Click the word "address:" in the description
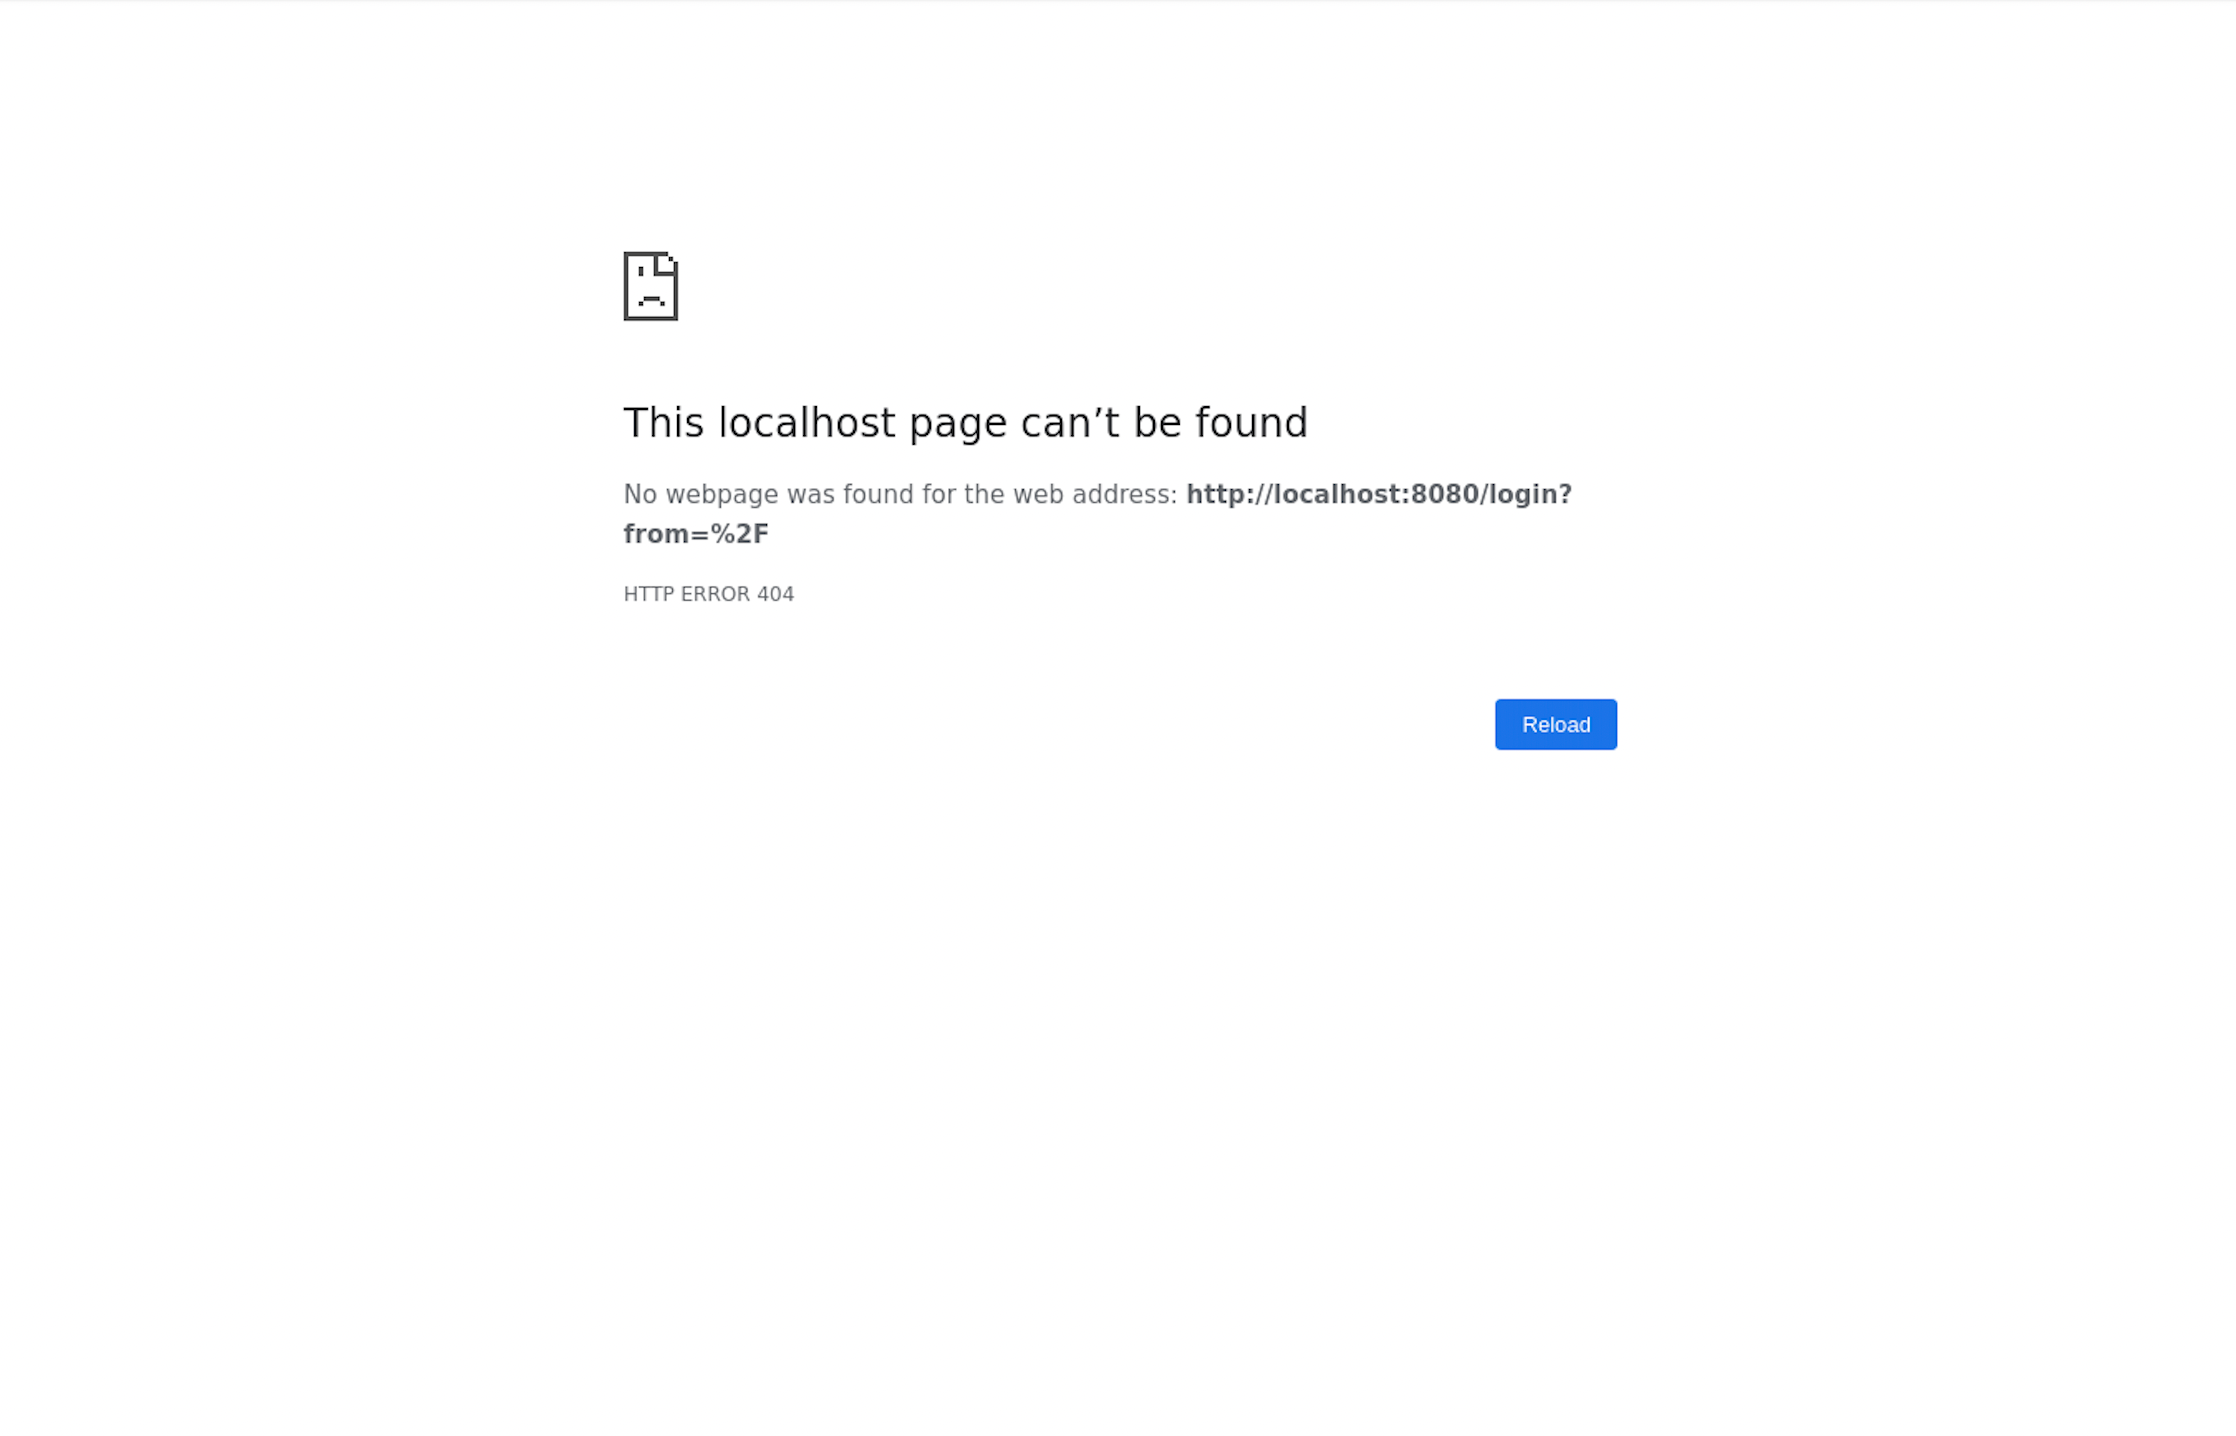 pyautogui.click(x=1124, y=494)
